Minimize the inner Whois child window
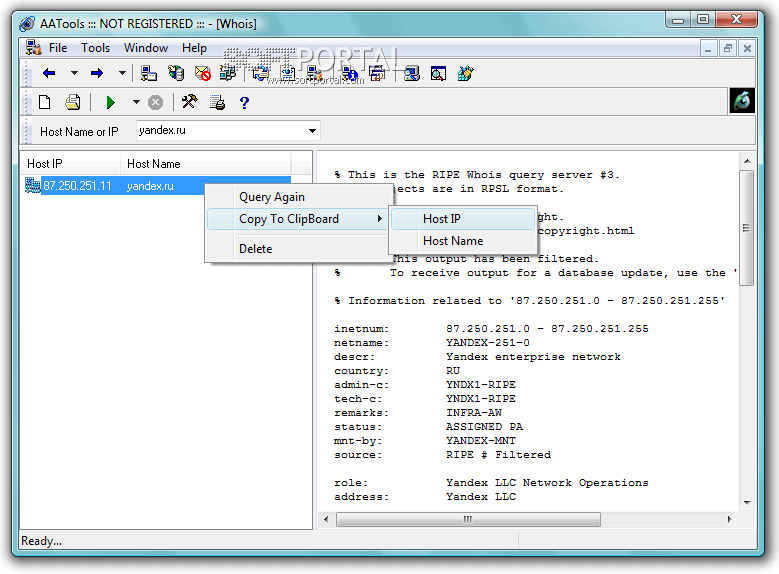This screenshot has height=574, width=779. click(x=708, y=49)
